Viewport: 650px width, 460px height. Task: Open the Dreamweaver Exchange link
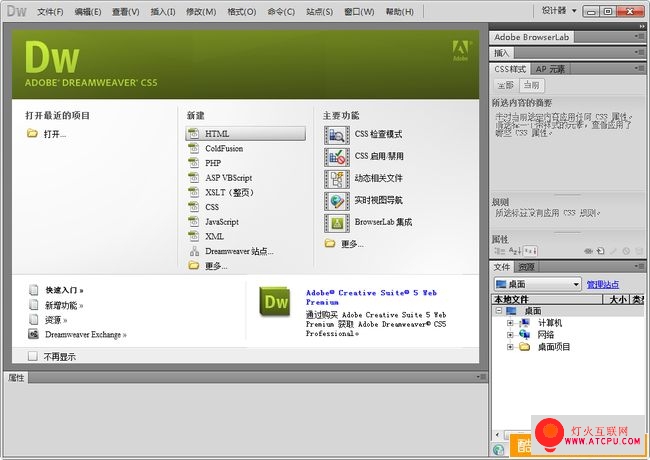pos(86,334)
